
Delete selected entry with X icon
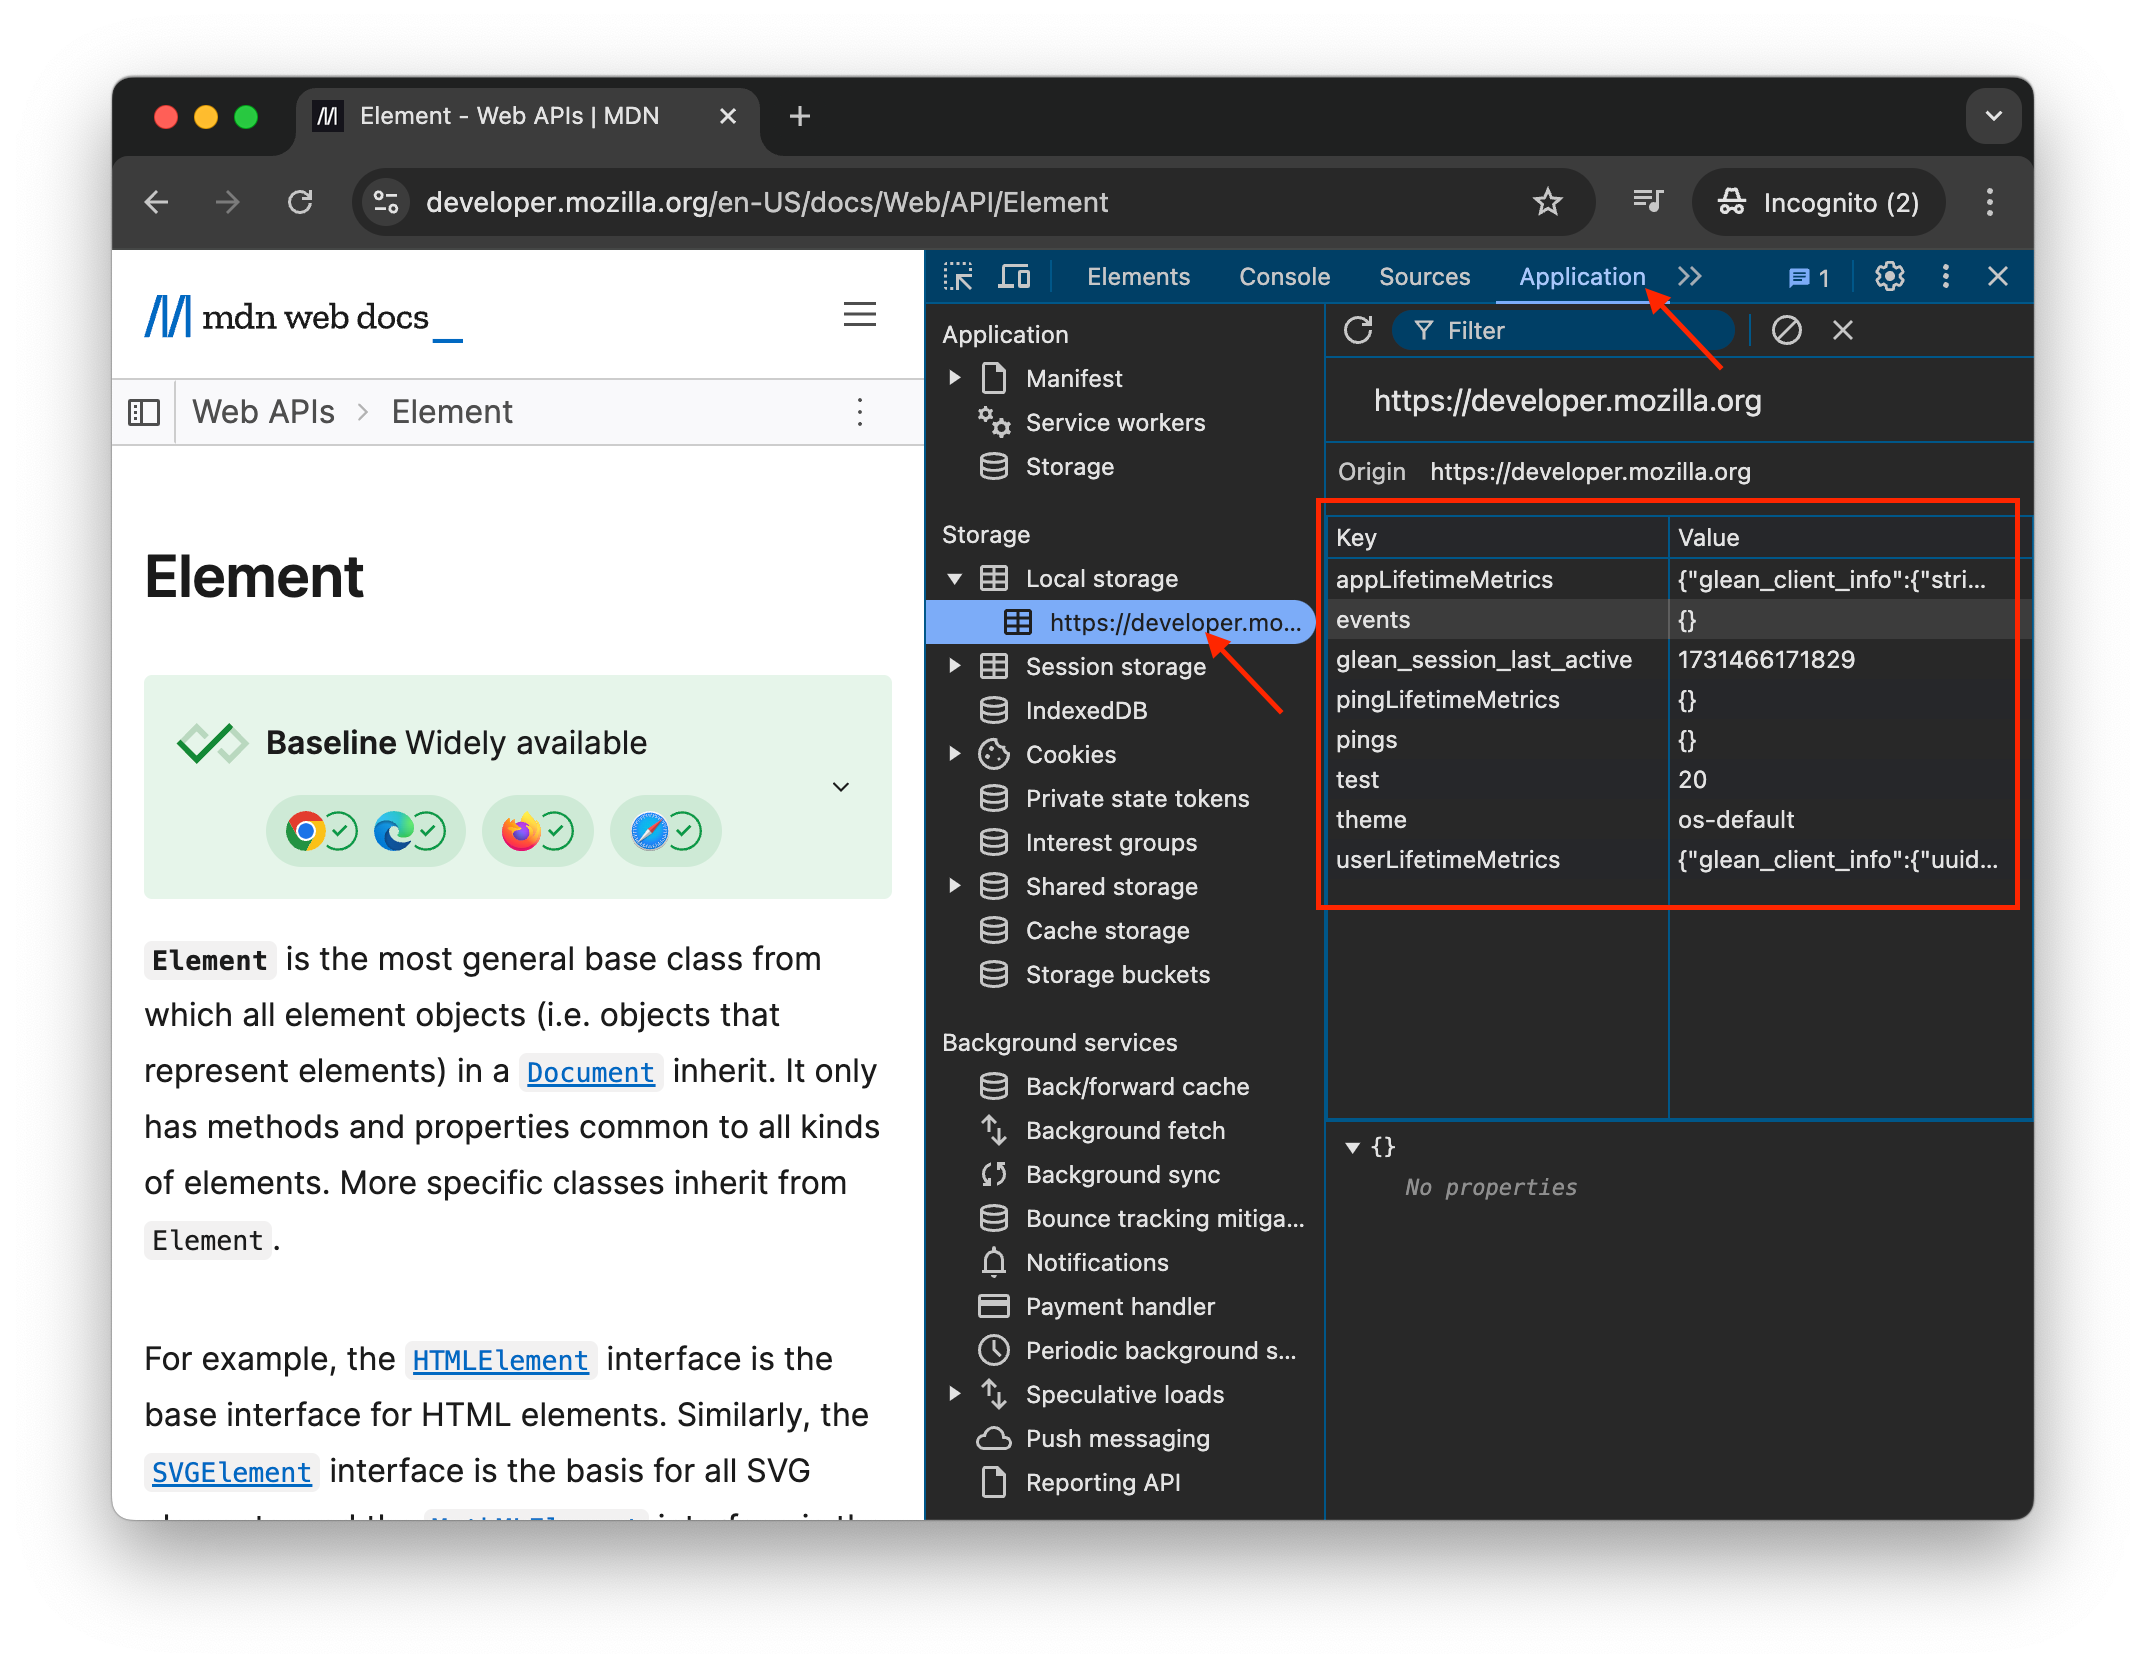(x=1843, y=330)
